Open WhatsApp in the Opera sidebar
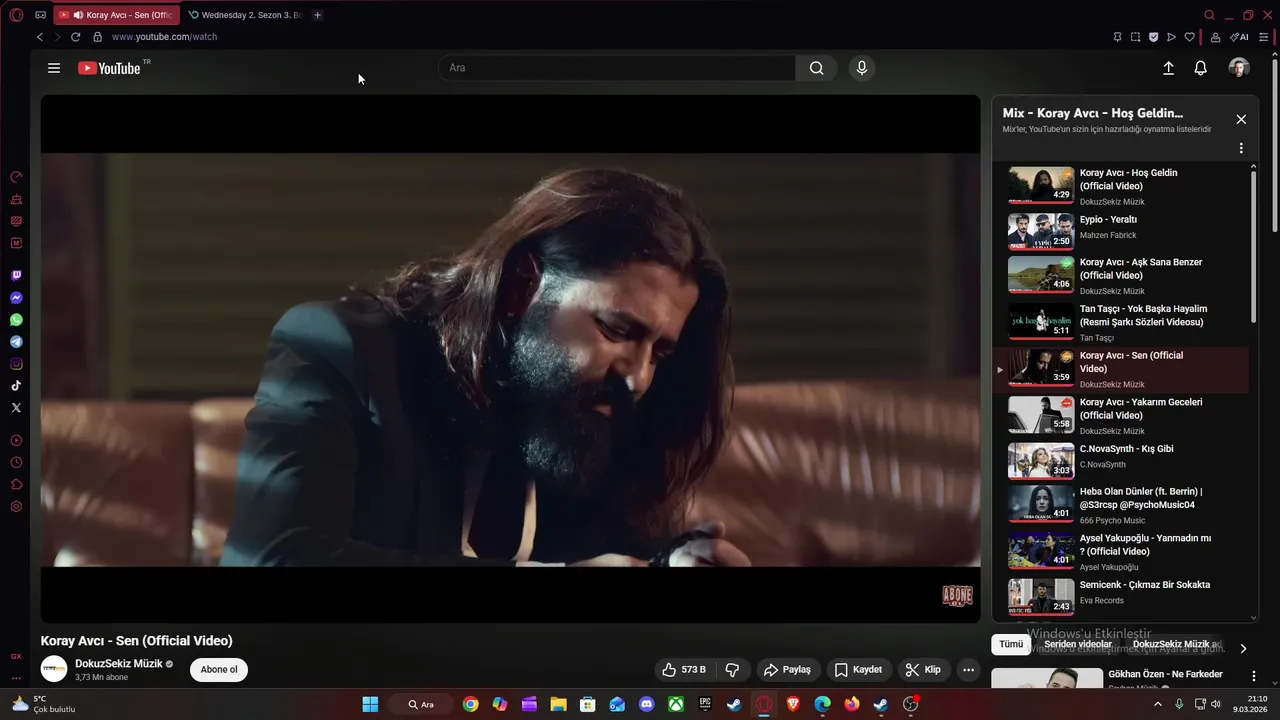This screenshot has height=720, width=1280. 16,320
